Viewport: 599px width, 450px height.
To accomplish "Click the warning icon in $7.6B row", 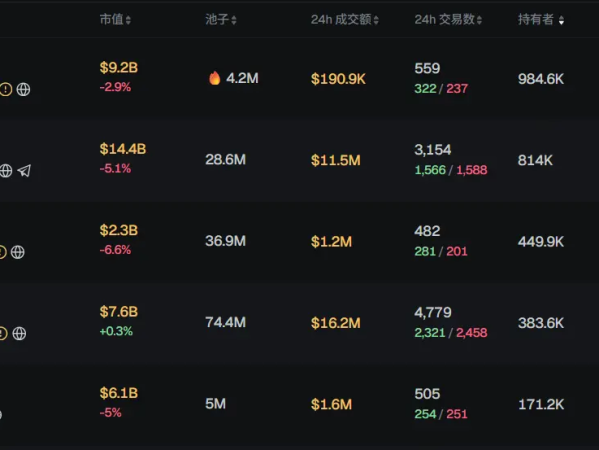I will [x=3, y=333].
